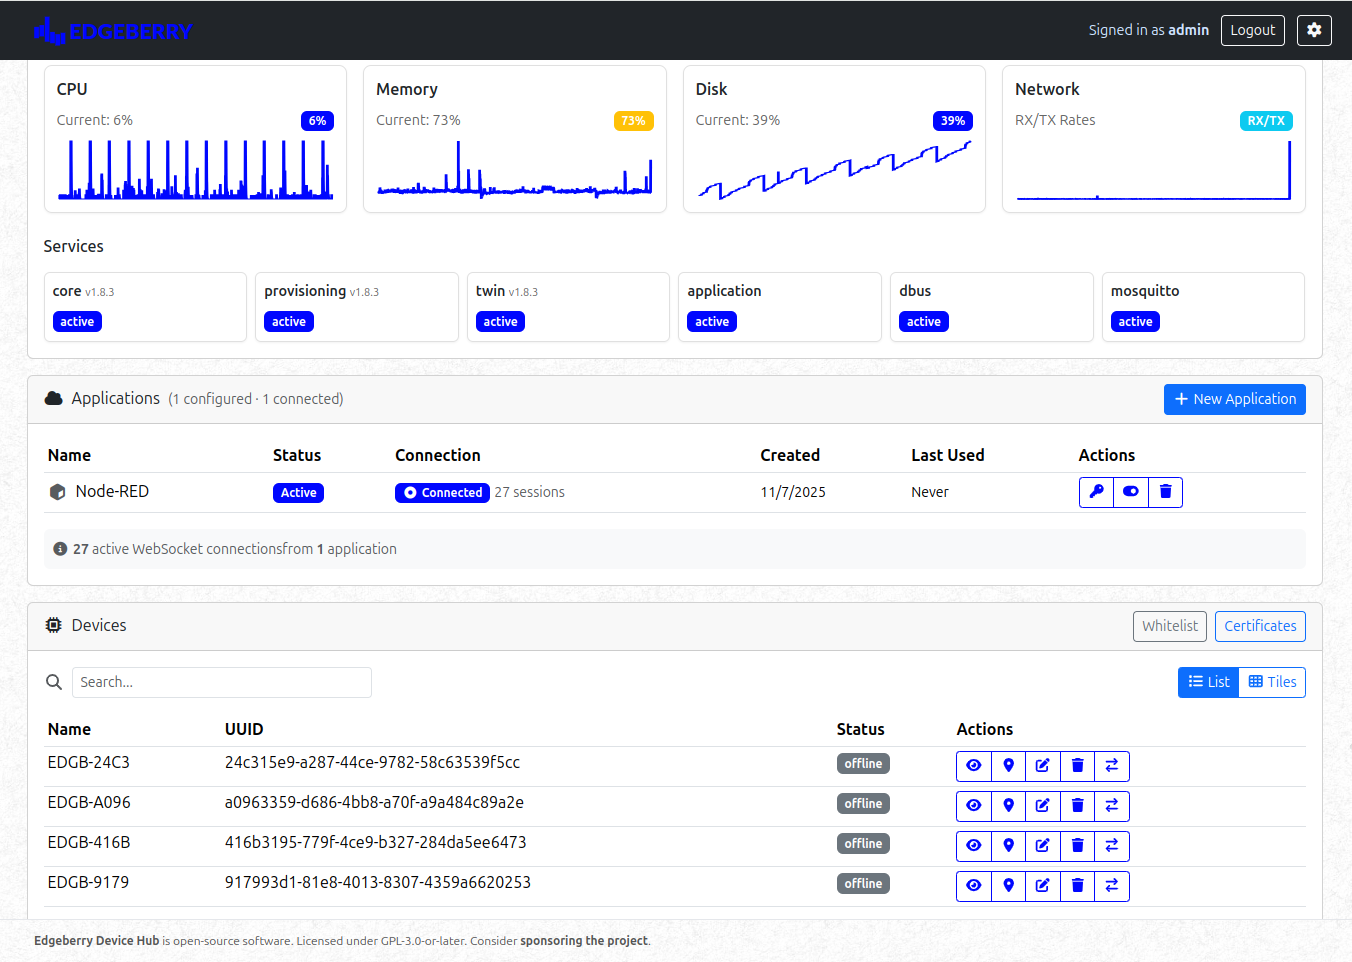This screenshot has height=962, width=1352.
Task: Toggle the Node-RED application enable switch
Action: click(x=1130, y=492)
